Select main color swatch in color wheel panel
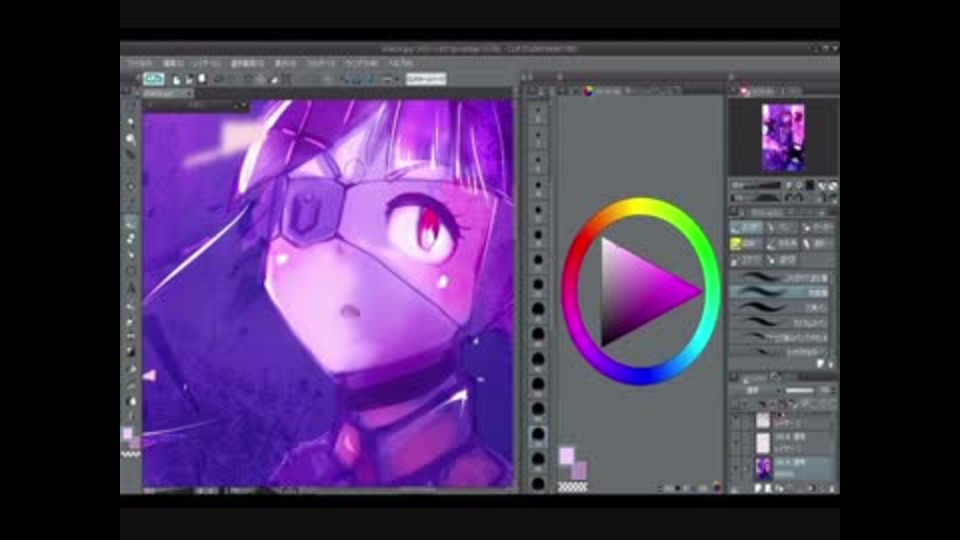960x540 pixels. (x=566, y=456)
